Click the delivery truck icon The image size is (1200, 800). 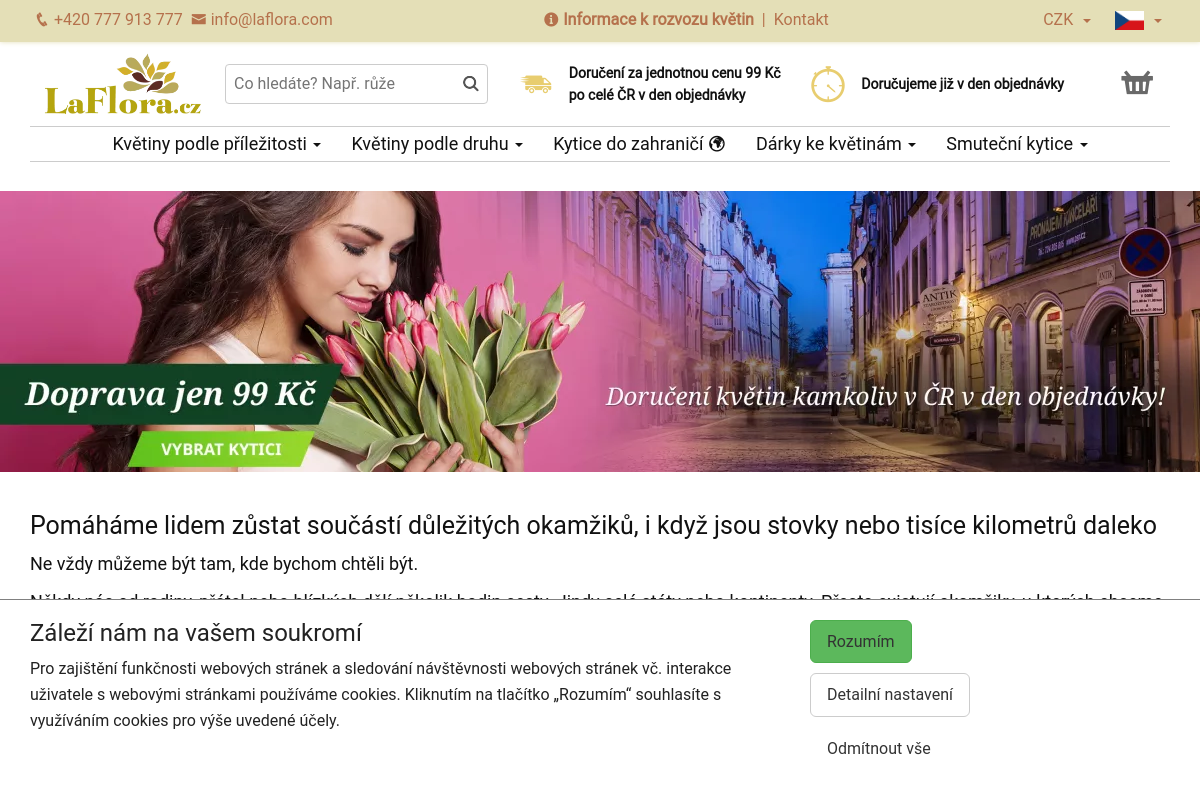pos(536,84)
